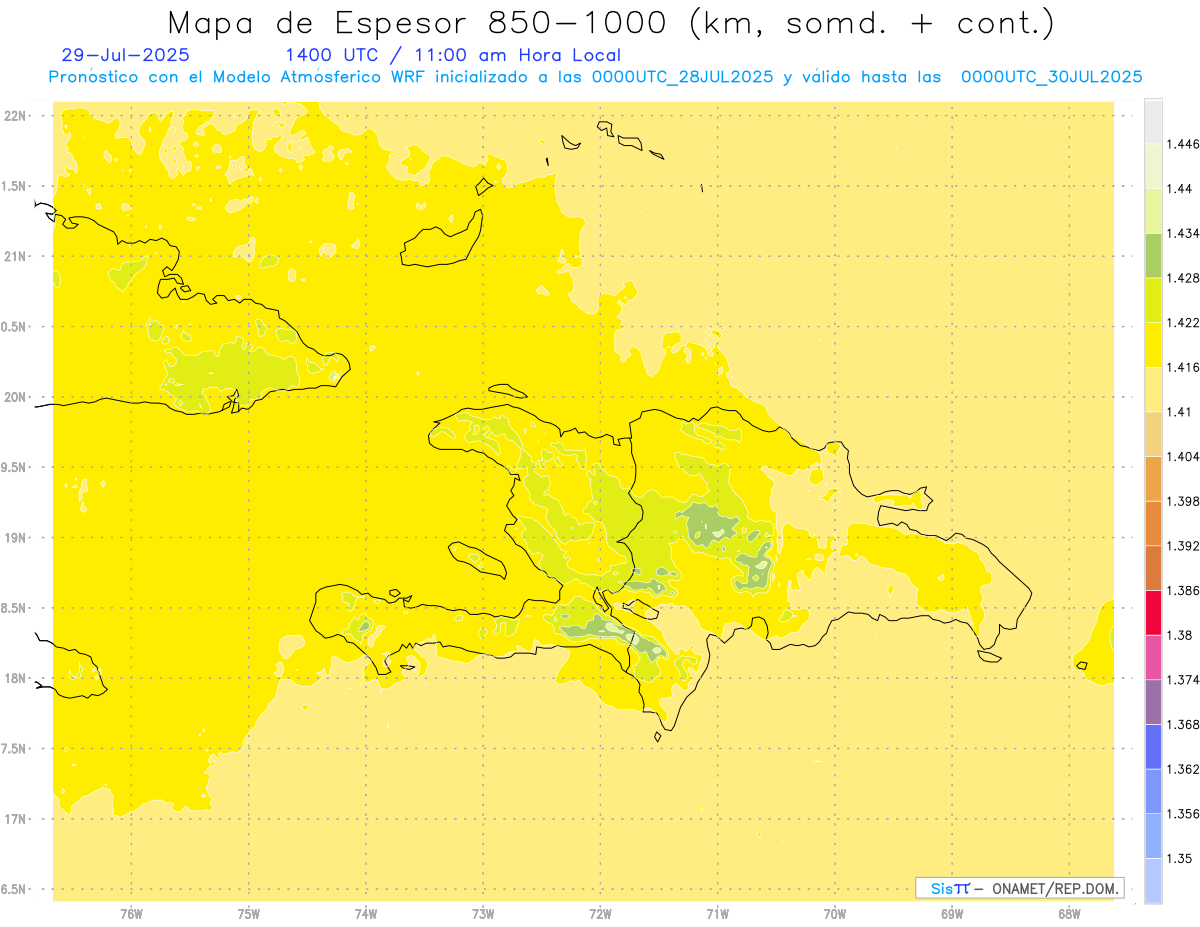
Task: Click the '8.5N' latitude label
Action: coord(15,608)
